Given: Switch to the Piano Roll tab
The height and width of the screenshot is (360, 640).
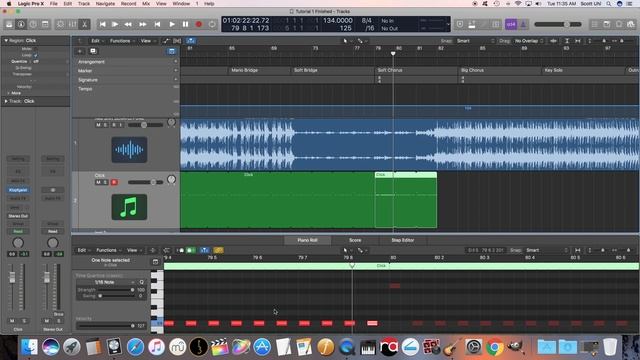Looking at the screenshot, I should coord(307,240).
